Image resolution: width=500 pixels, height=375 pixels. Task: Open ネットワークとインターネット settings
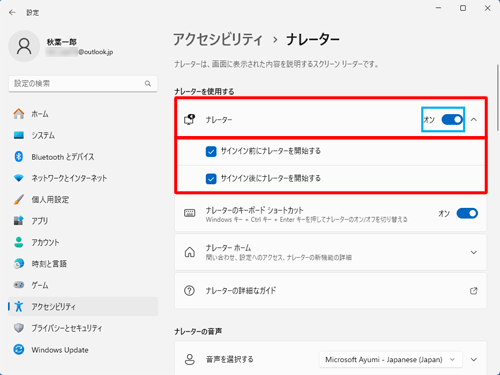(83, 178)
